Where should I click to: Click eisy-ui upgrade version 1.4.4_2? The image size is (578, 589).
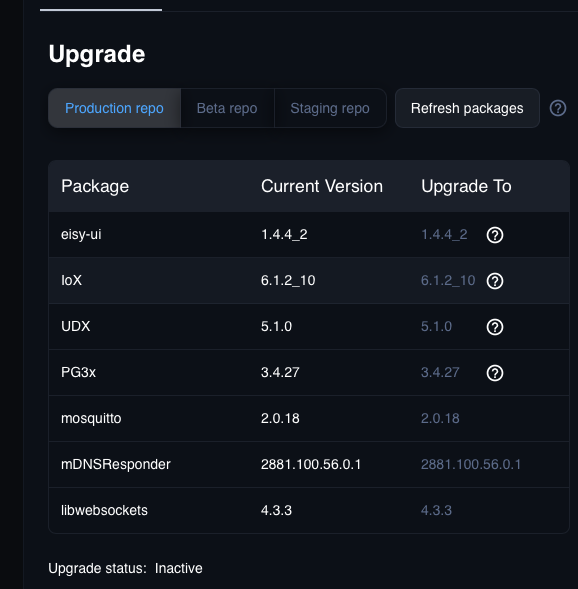444,235
